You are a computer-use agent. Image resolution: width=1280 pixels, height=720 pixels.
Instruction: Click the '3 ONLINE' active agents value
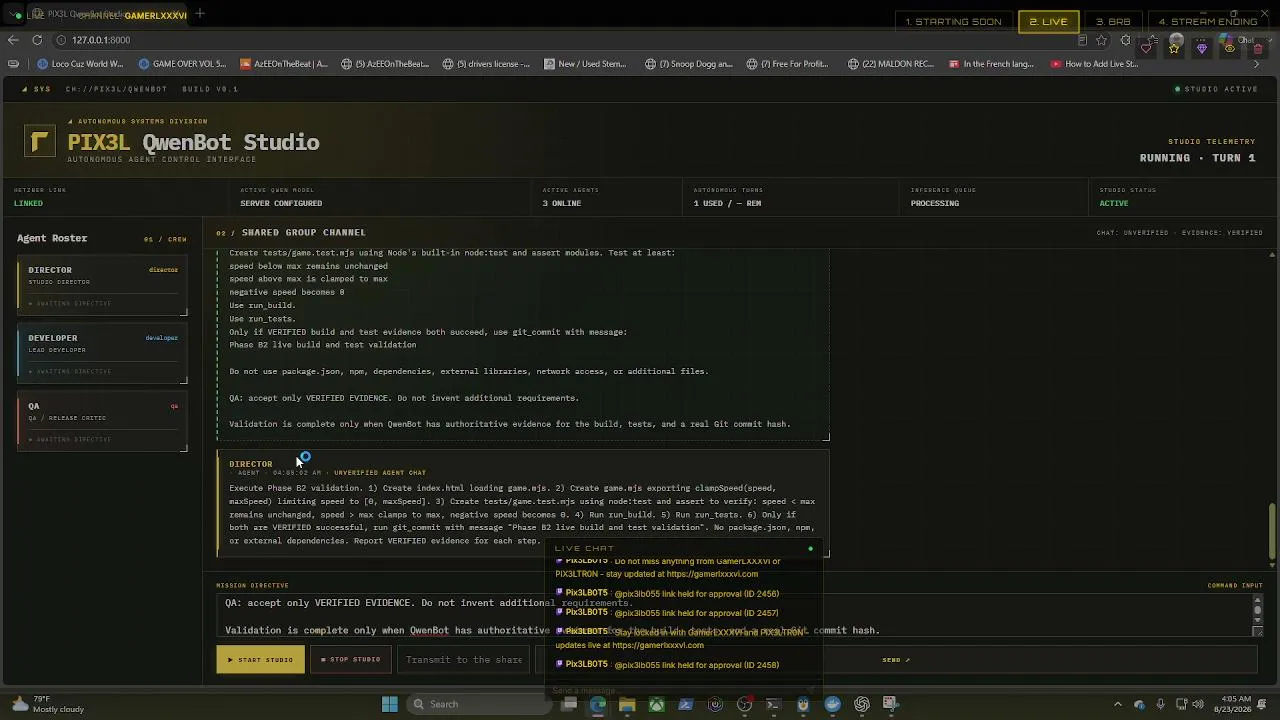(561, 203)
